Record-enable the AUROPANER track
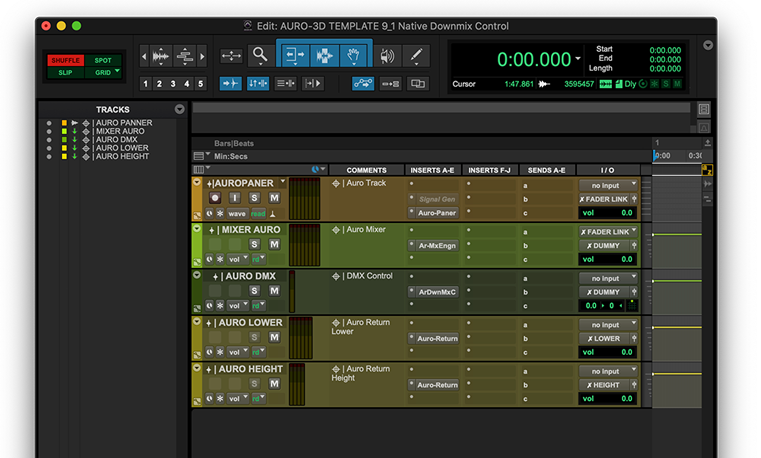The image size is (761, 458). pyautogui.click(x=215, y=198)
